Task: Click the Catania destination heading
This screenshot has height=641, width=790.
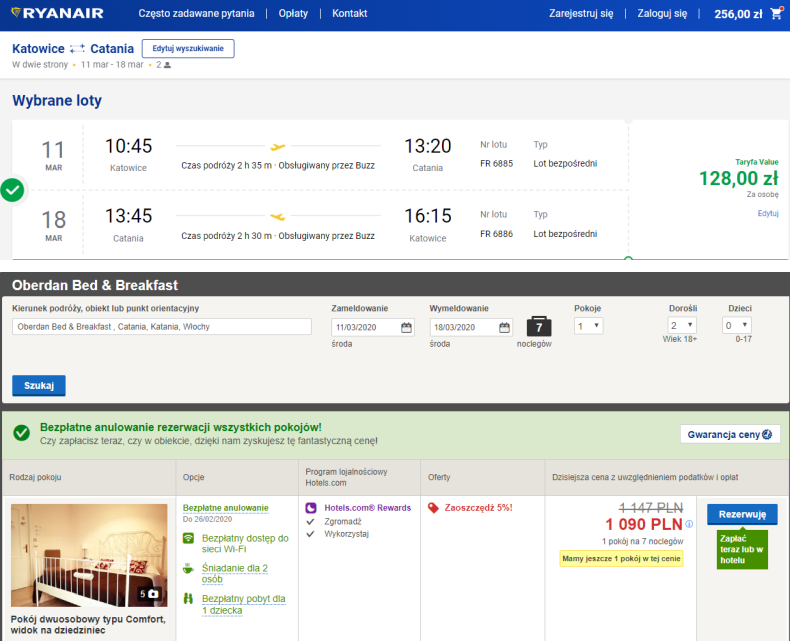Action: 112,49
